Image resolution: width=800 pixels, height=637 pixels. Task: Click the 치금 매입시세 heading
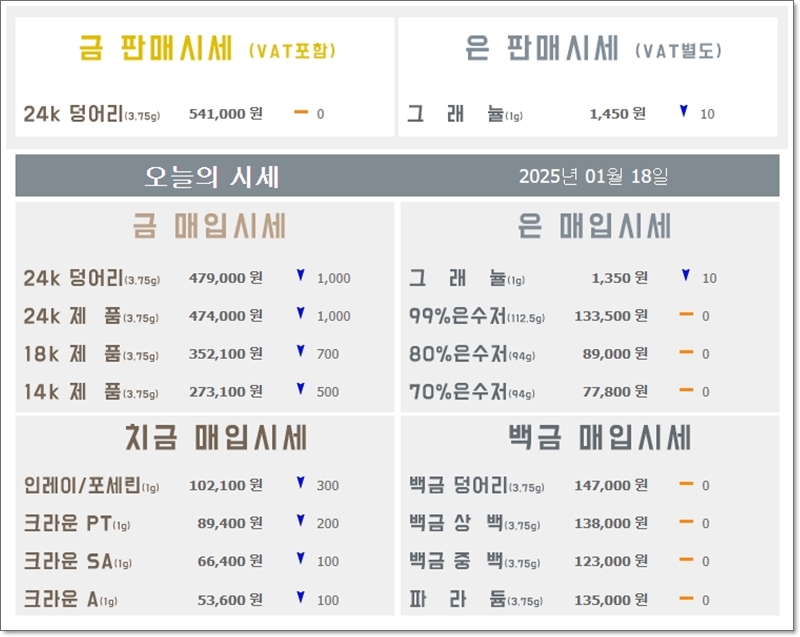(x=216, y=438)
